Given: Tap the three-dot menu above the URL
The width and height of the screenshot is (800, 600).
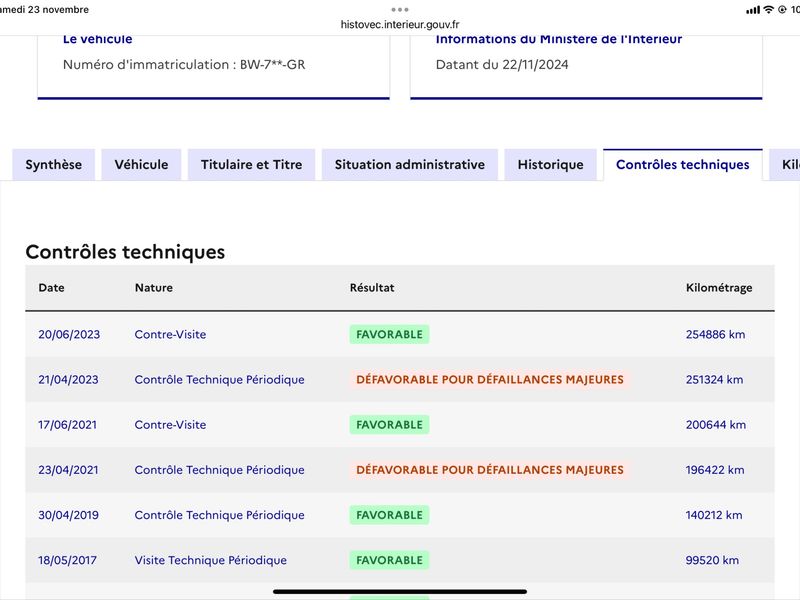Looking at the screenshot, I should coord(400,10).
